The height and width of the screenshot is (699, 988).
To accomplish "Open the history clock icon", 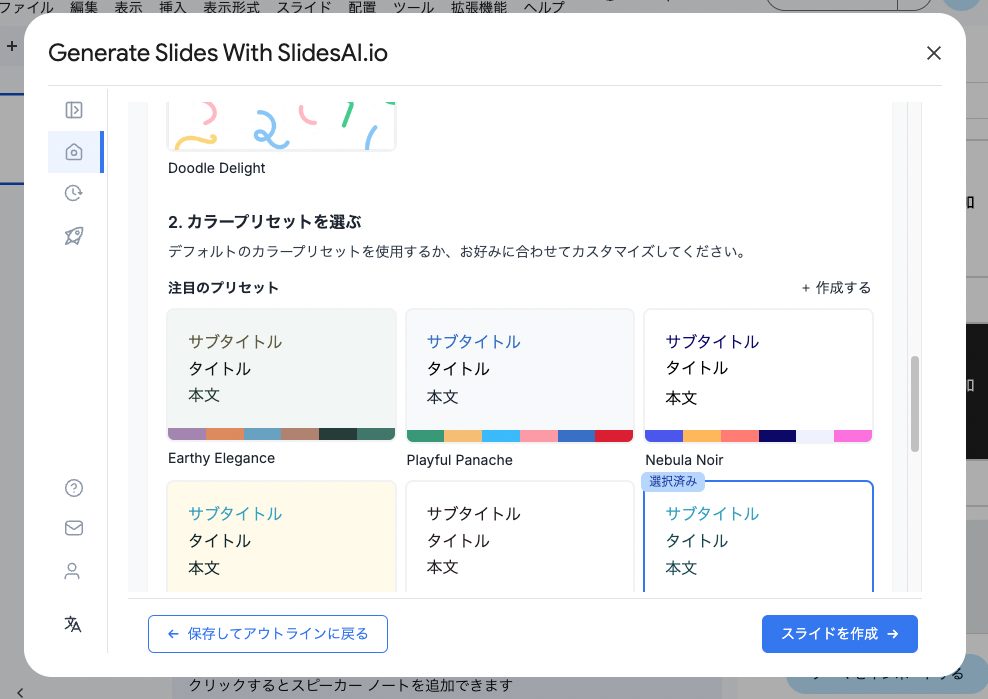I will click(x=73, y=194).
